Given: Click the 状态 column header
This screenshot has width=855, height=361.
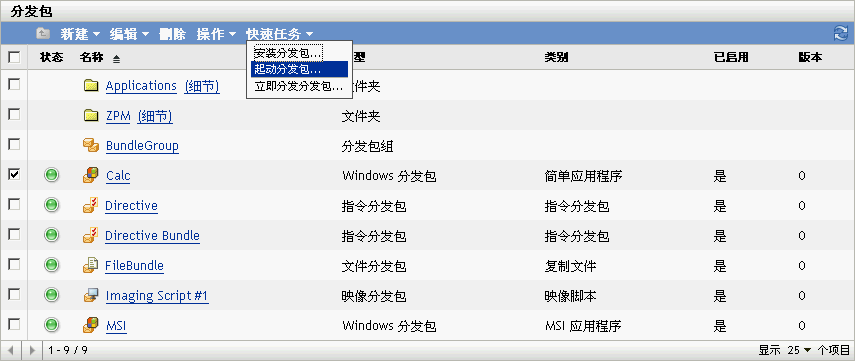Looking at the screenshot, I should pyautogui.click(x=51, y=57).
